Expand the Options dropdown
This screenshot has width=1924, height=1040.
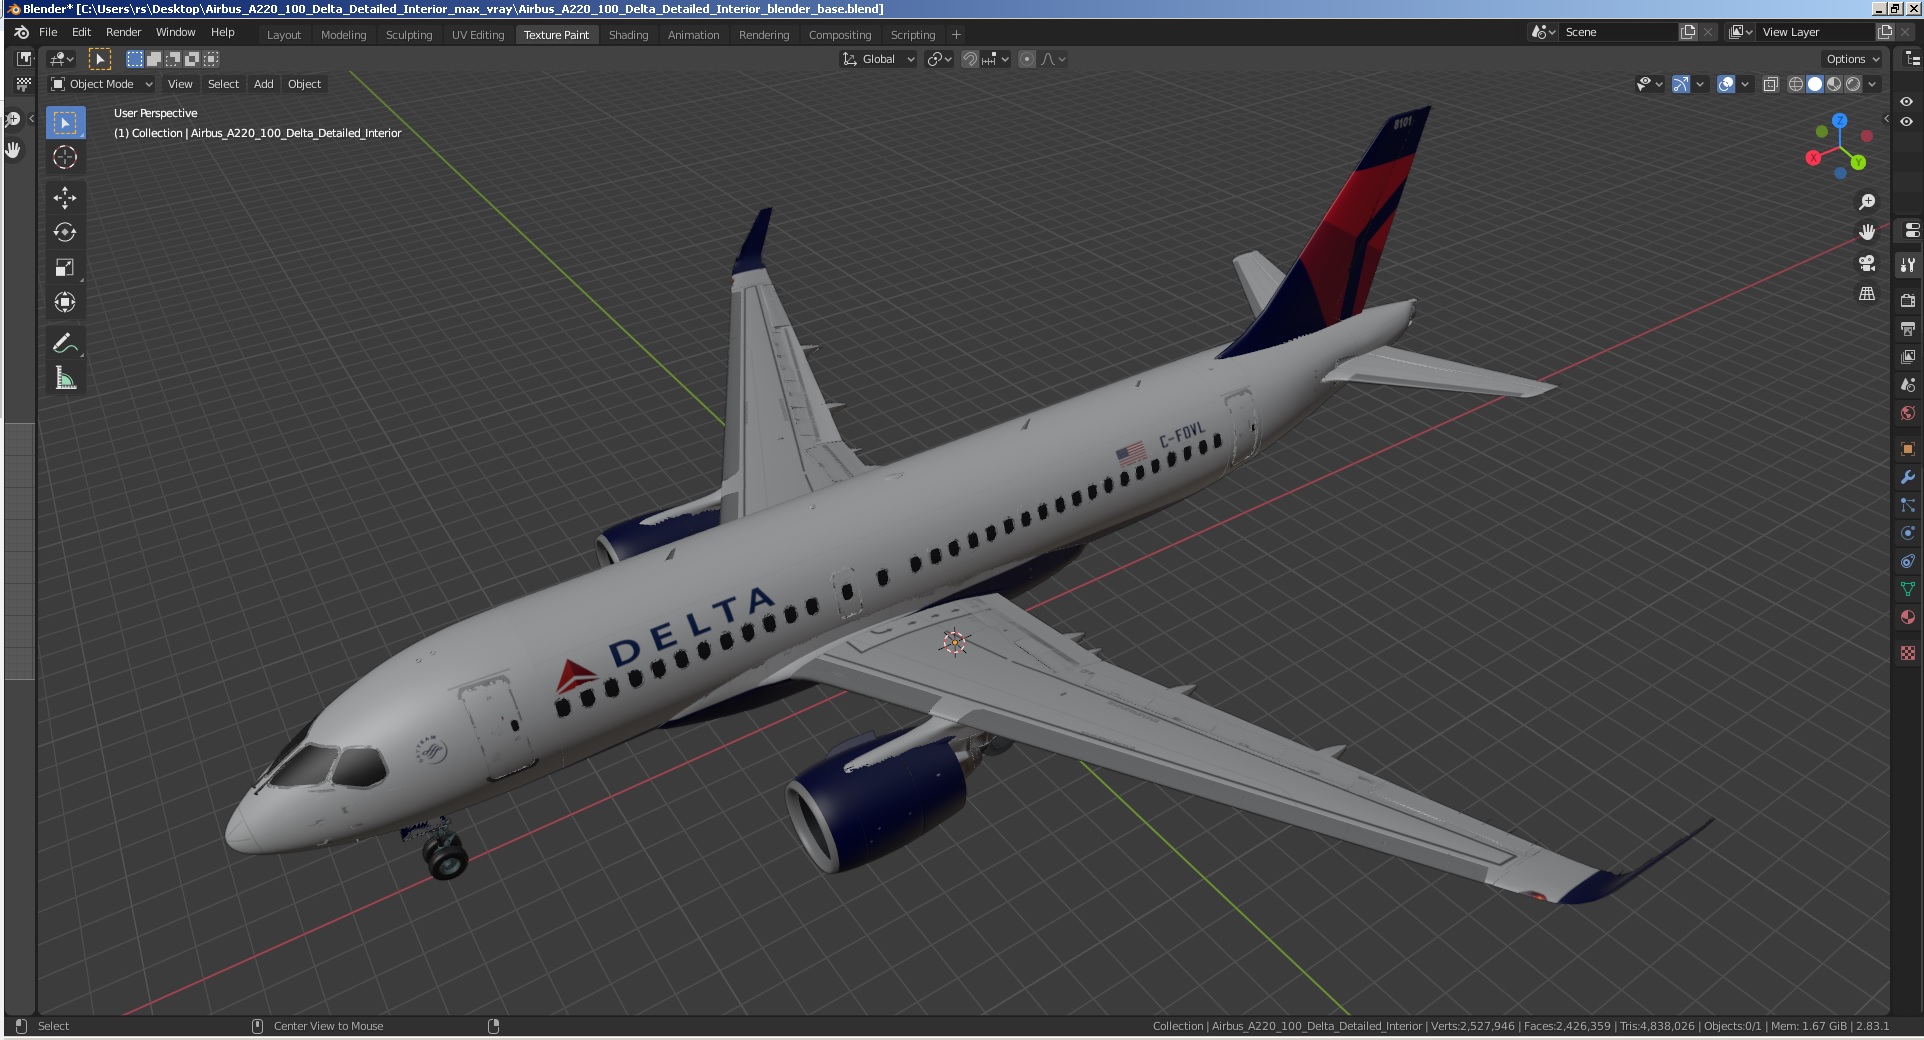click(x=1853, y=59)
